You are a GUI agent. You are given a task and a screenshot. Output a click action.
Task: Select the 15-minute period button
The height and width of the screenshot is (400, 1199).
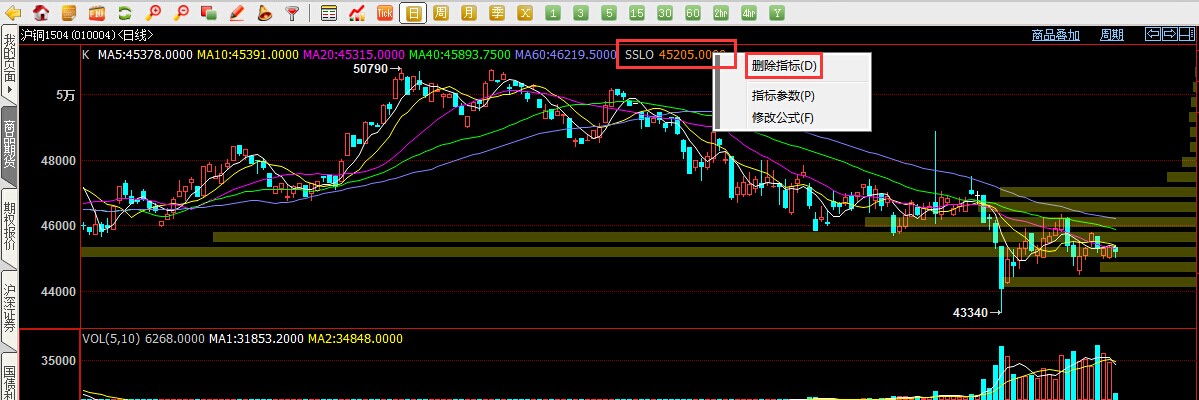pyautogui.click(x=637, y=13)
